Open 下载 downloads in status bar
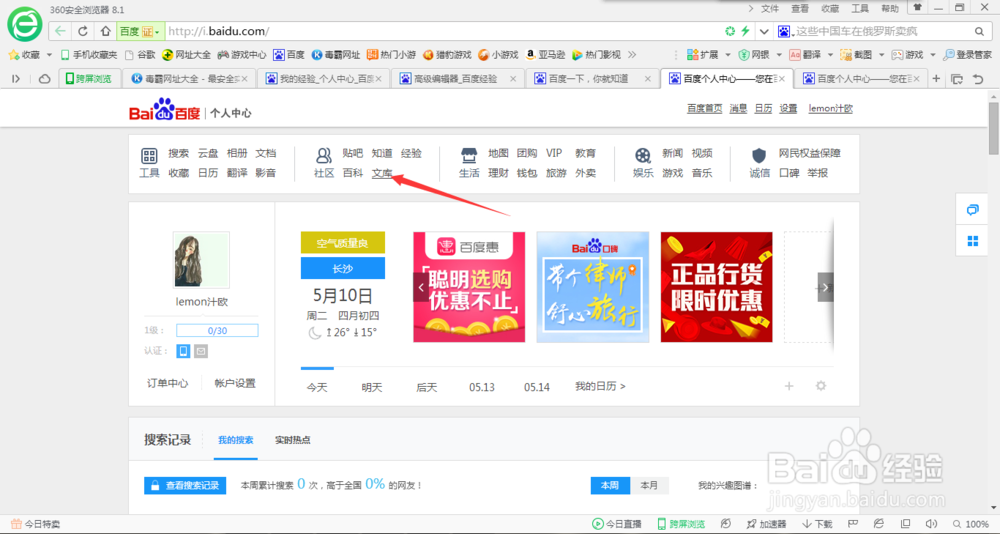 pyautogui.click(x=817, y=524)
